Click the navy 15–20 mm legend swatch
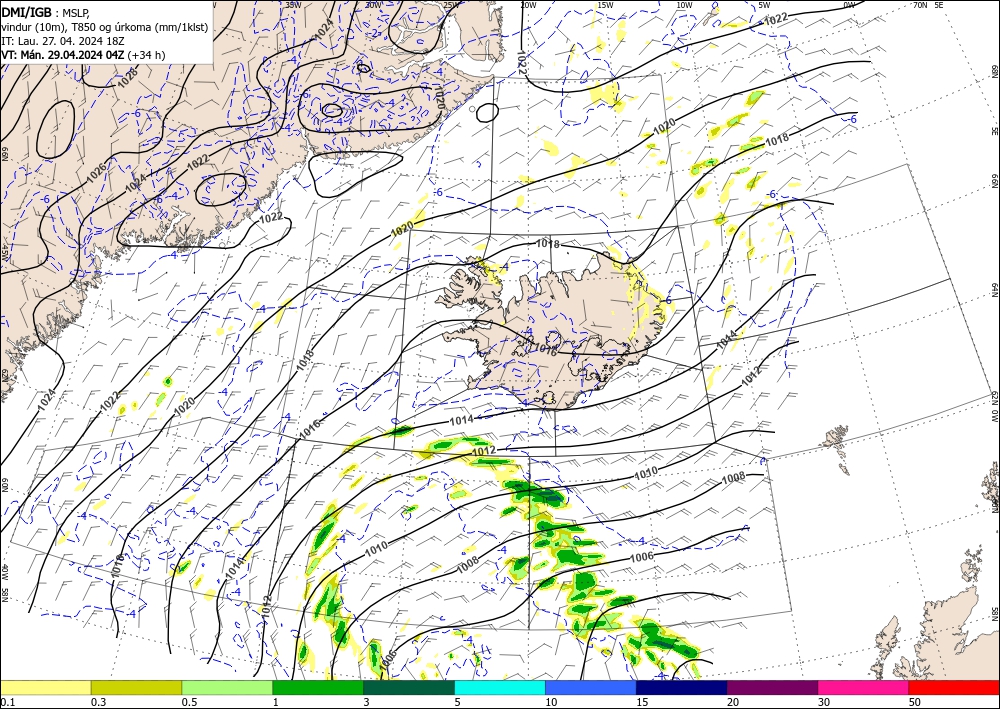 (x=682, y=687)
